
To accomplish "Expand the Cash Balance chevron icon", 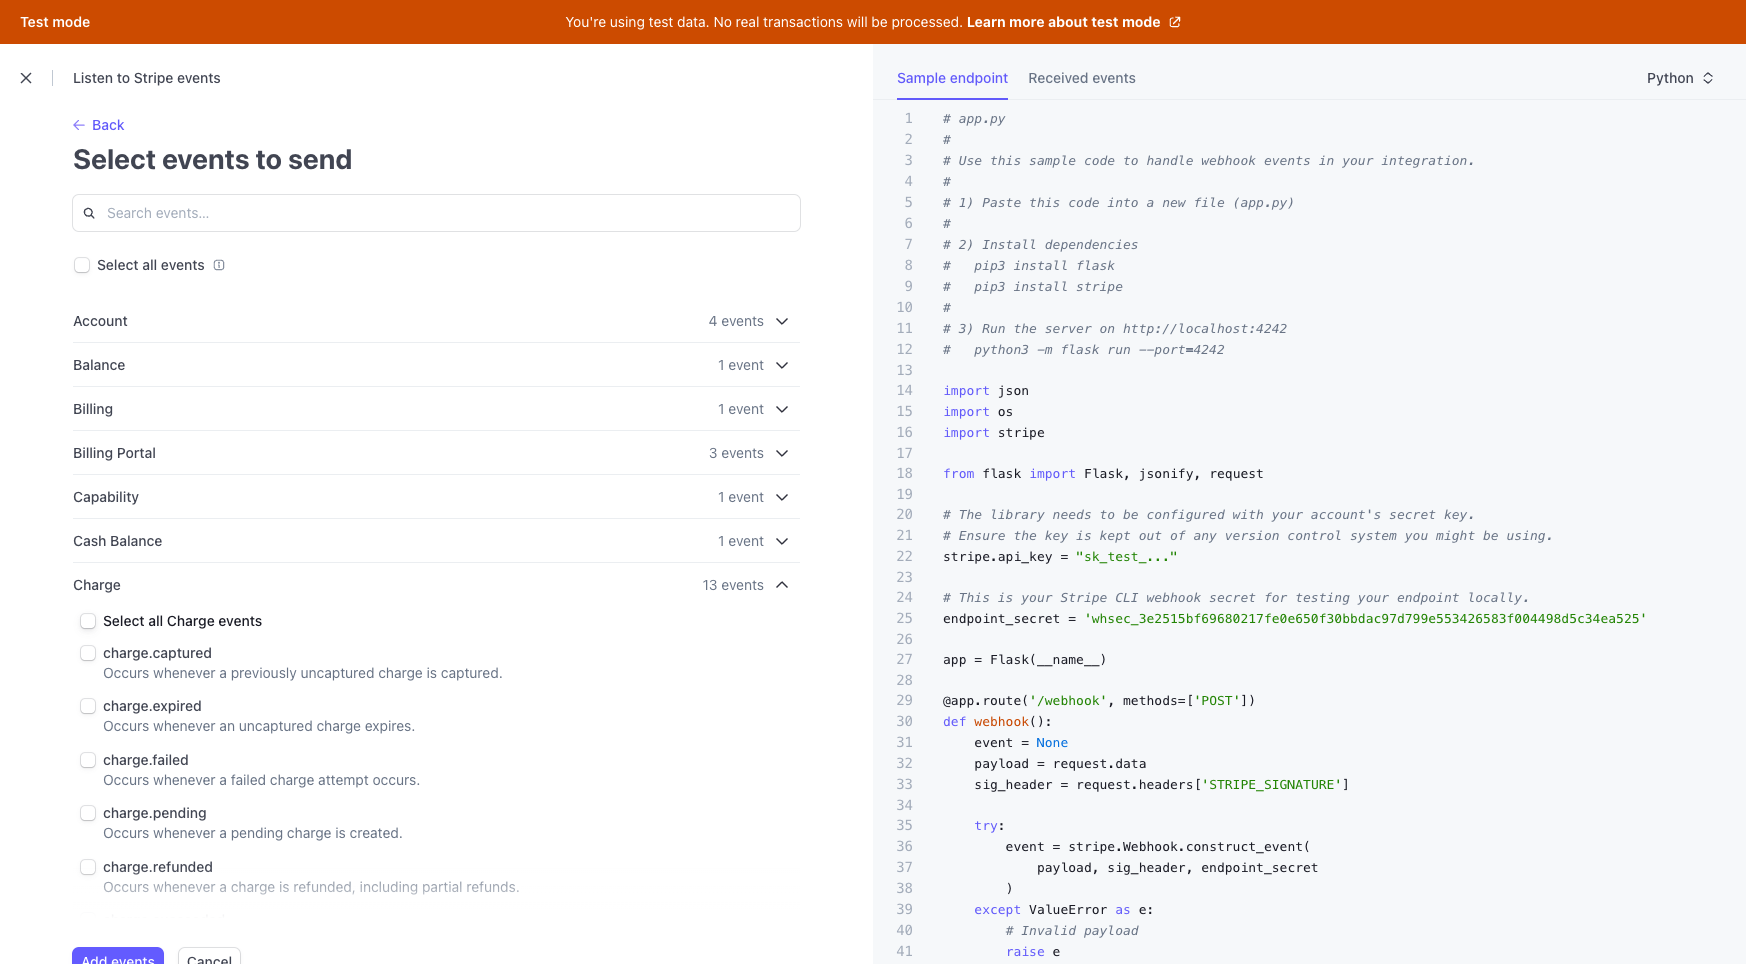I will (x=782, y=541).
